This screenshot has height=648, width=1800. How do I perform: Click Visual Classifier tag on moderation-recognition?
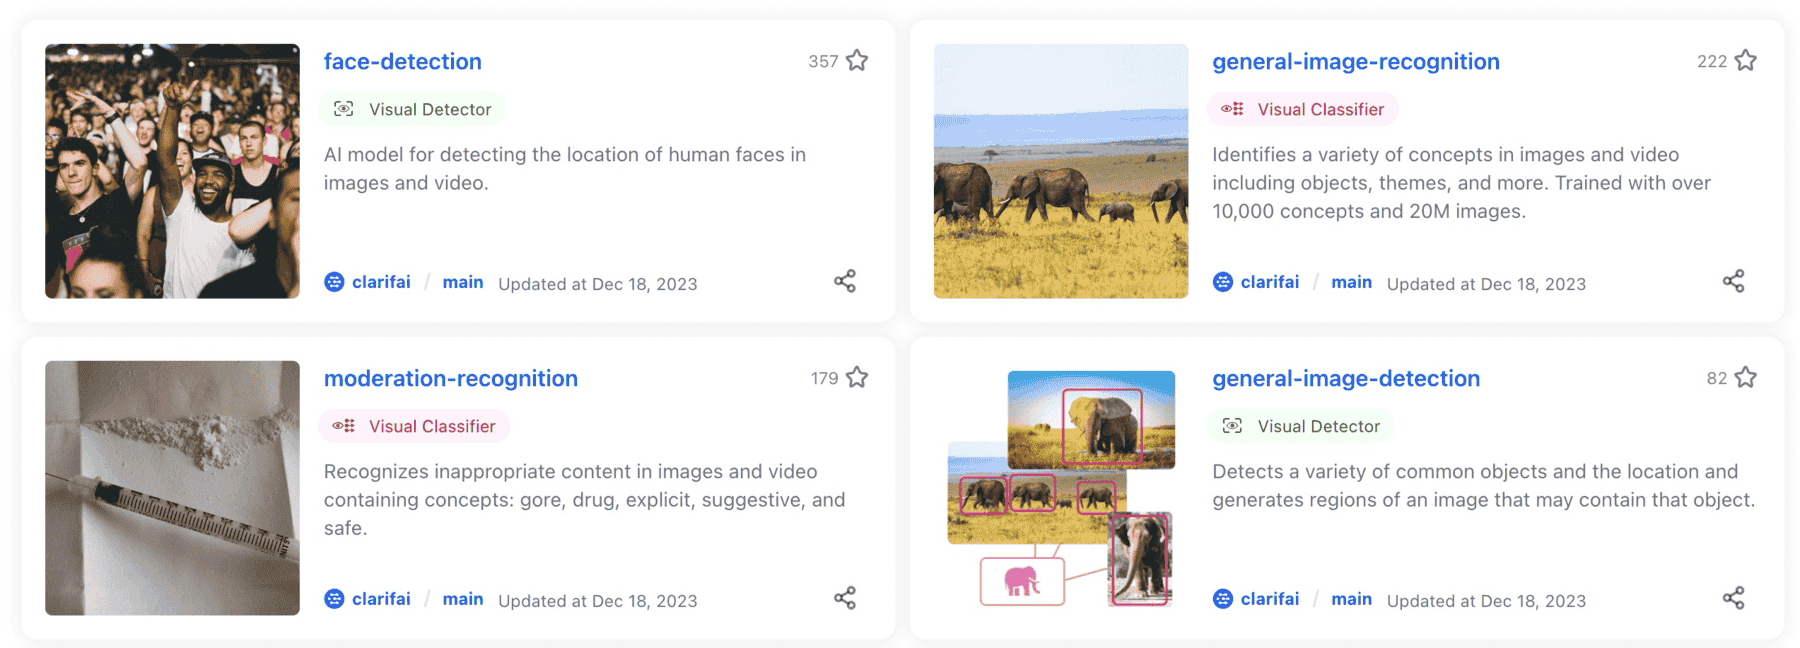coord(415,426)
